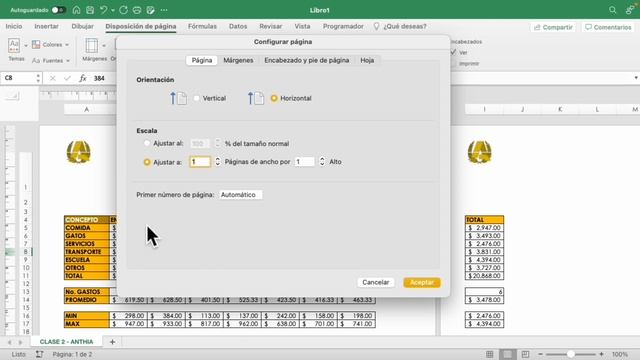
Task: Toggle the Autoguardado switch
Action: pos(59,10)
